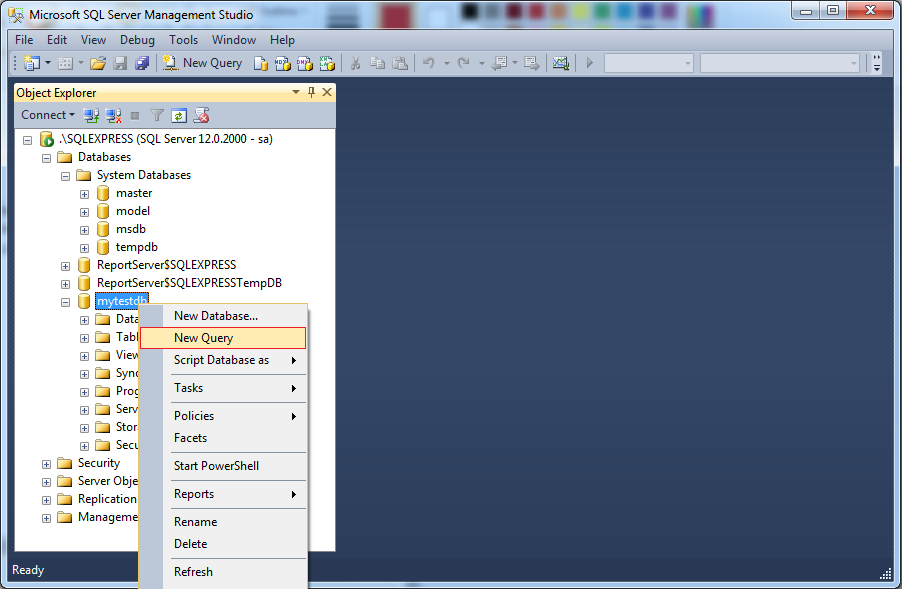Viewport: 902px width, 589px height.
Task: Open the Tools menu
Action: (x=184, y=40)
